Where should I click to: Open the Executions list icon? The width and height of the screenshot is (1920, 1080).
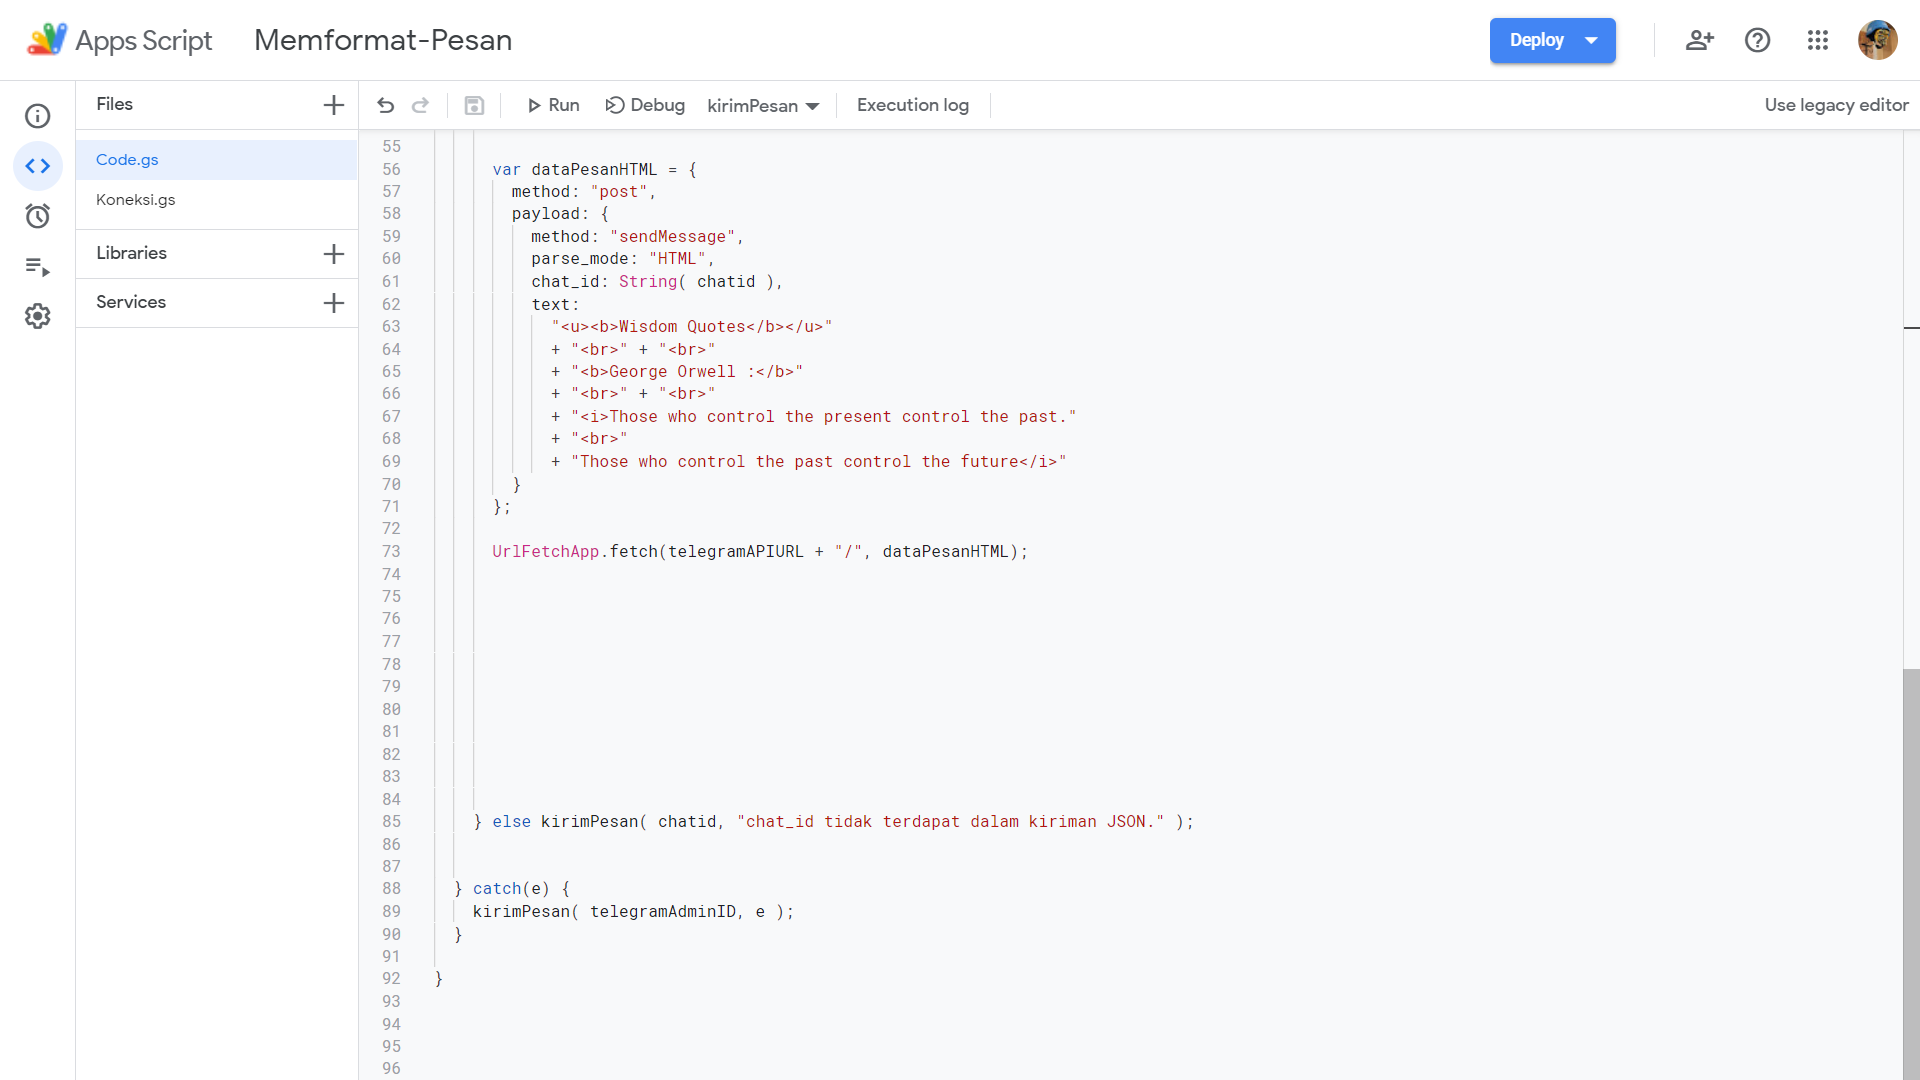pos(37,266)
